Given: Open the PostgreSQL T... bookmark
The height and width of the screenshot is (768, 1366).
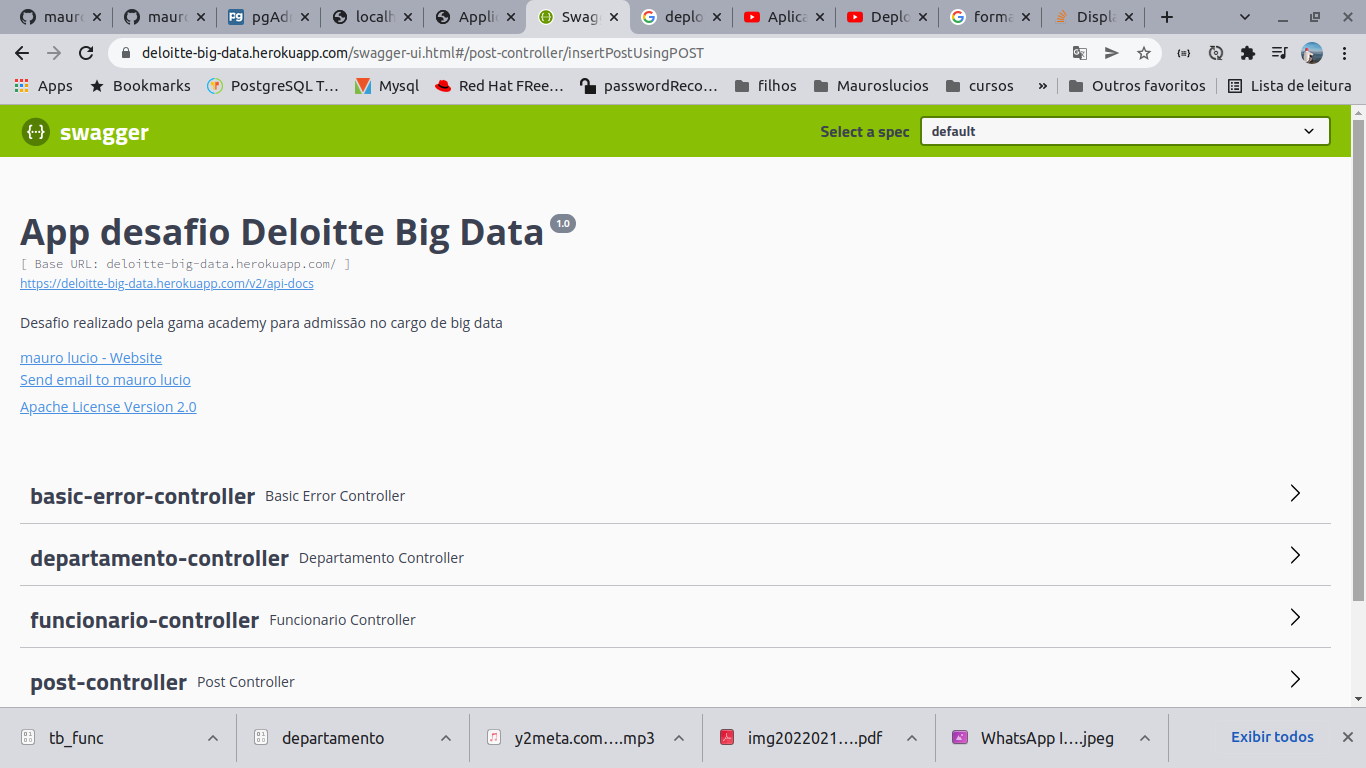Looking at the screenshot, I should click(x=273, y=86).
